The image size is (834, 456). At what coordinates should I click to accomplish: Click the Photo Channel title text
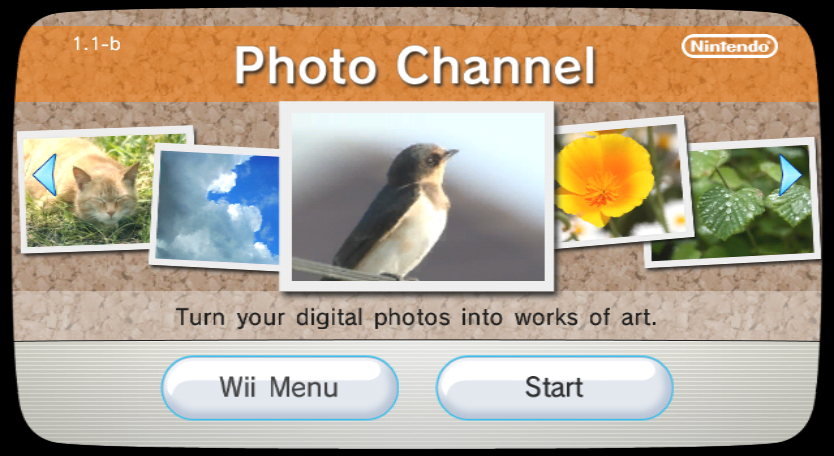[x=415, y=67]
